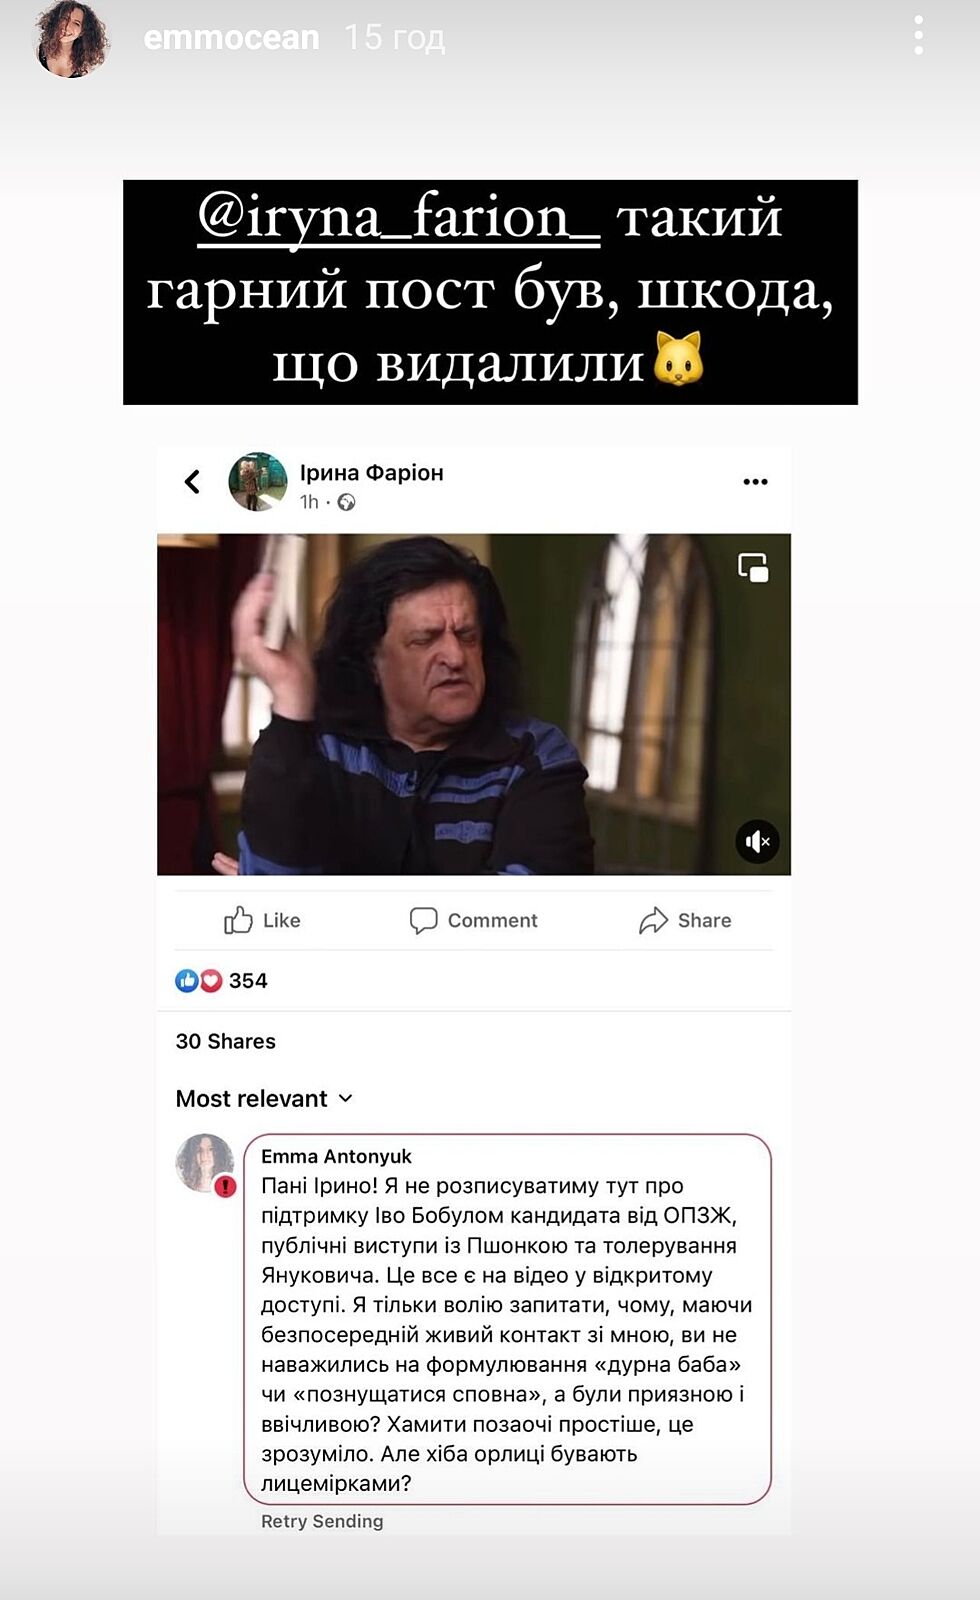Image resolution: width=980 pixels, height=1600 pixels.
Task: Open picture-in-picture for the video
Action: 753,567
